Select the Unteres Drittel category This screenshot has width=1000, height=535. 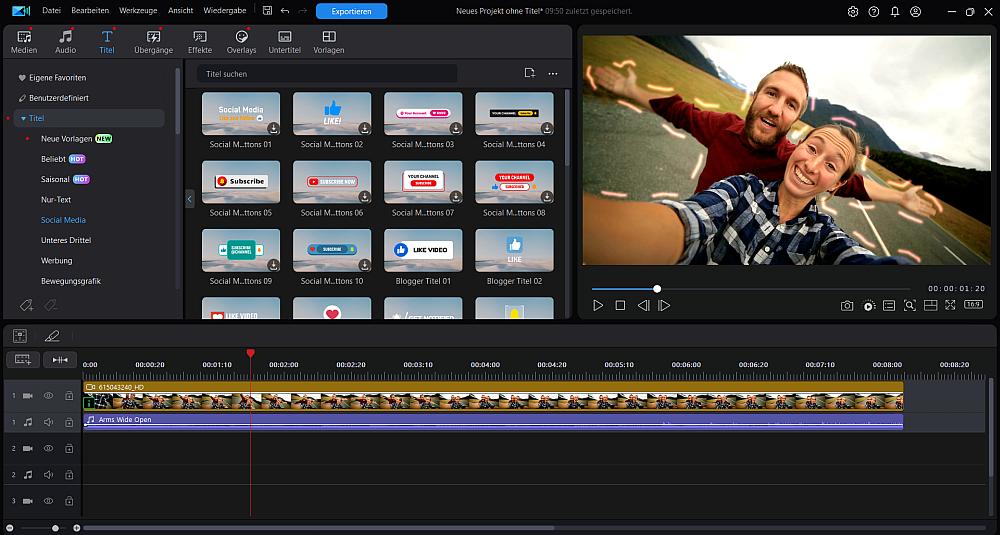(x=66, y=240)
